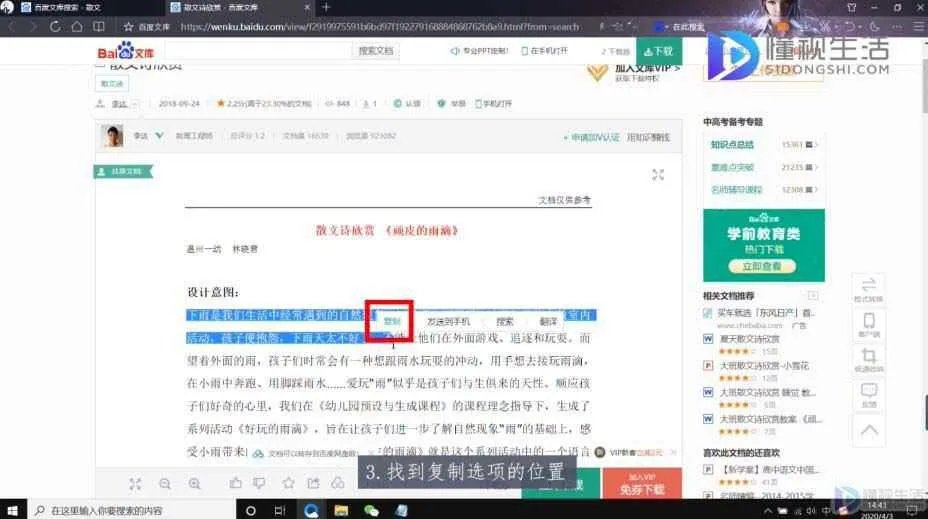This screenshot has width=928, height=519.
Task: Open File Explorer from taskbar
Action: (341, 510)
